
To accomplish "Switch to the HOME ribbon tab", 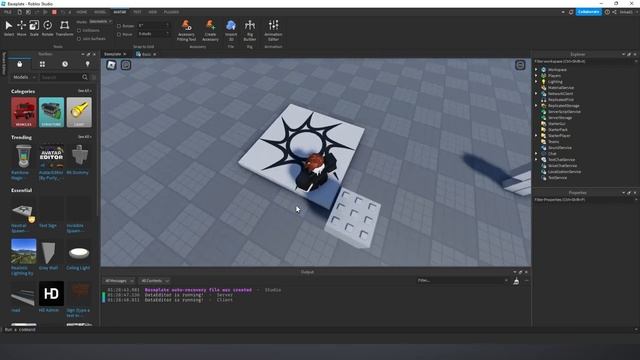I will pos(82,12).
